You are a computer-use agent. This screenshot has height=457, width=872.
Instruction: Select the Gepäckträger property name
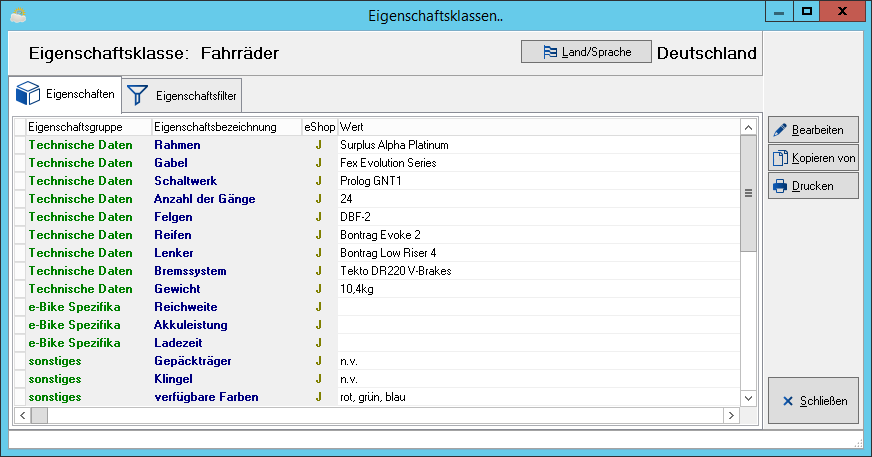[192, 361]
